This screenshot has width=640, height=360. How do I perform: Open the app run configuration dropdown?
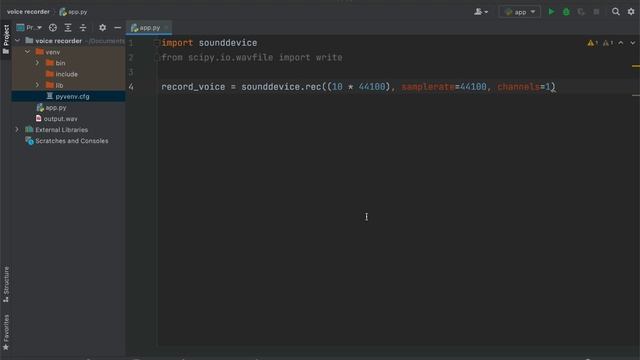pos(520,12)
